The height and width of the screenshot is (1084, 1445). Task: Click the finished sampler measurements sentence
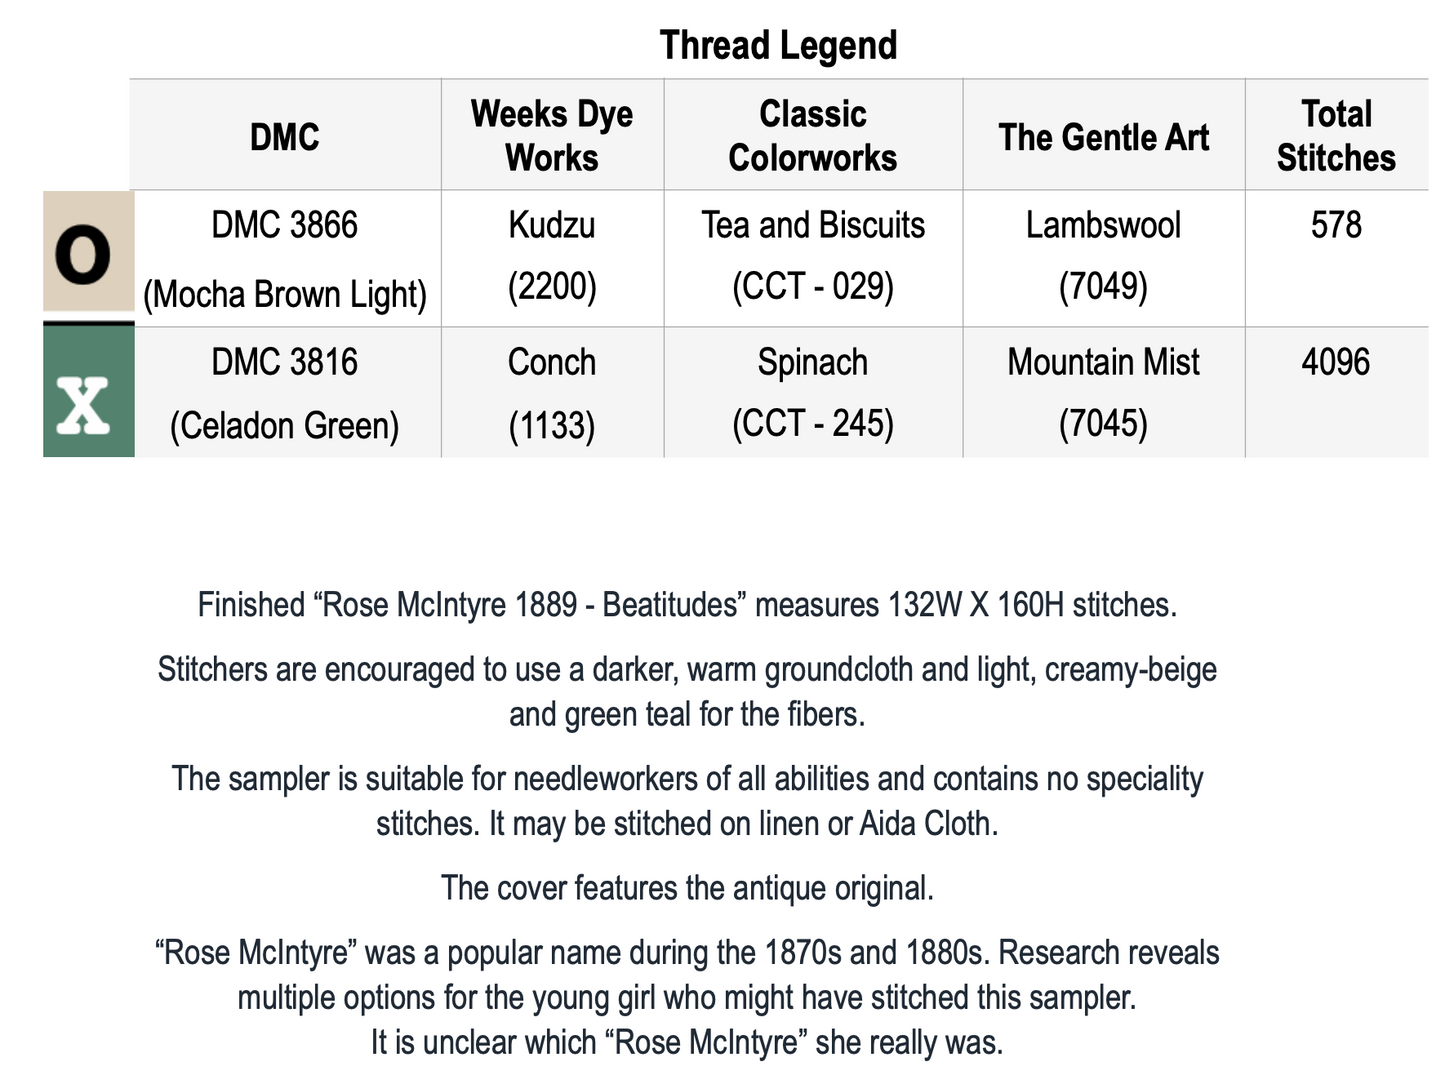point(687,605)
